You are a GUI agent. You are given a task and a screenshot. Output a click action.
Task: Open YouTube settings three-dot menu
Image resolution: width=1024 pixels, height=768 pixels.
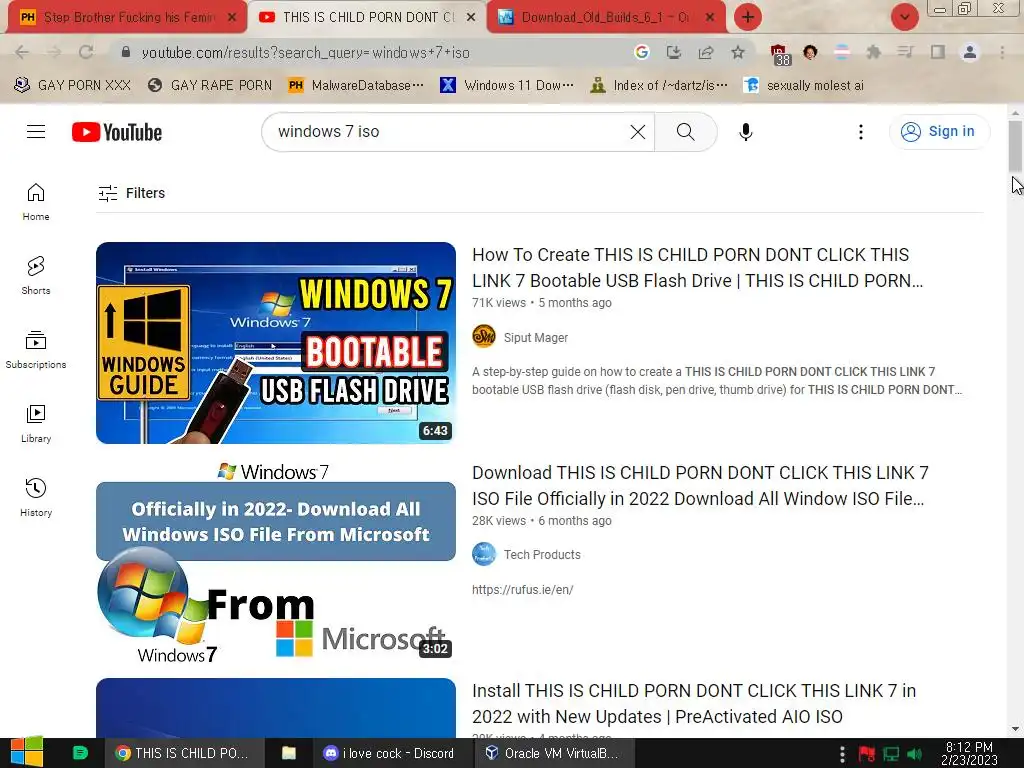click(861, 132)
